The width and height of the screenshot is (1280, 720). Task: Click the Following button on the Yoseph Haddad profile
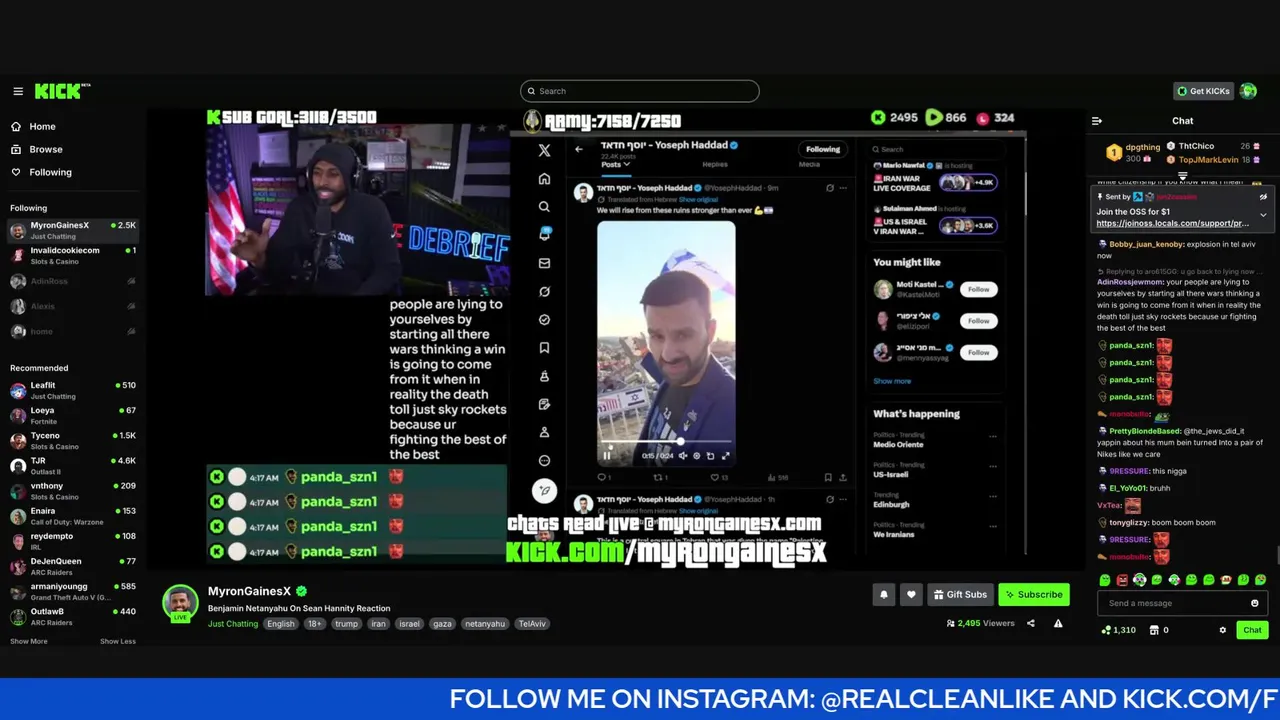click(823, 149)
